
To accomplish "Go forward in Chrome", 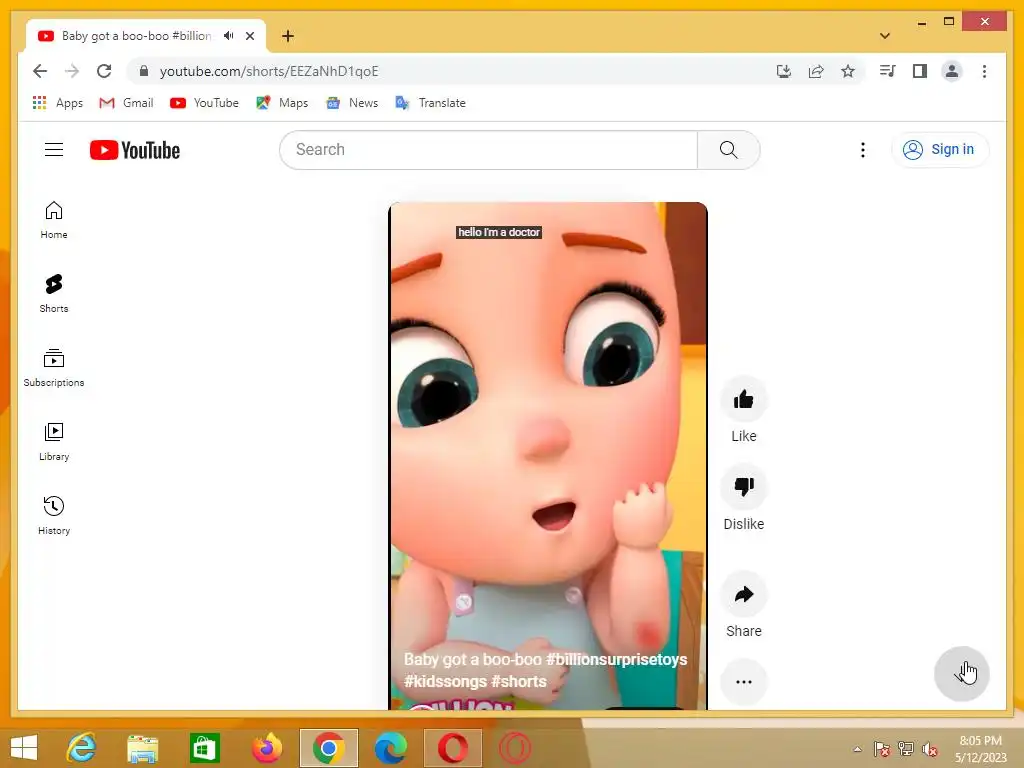I will point(72,71).
